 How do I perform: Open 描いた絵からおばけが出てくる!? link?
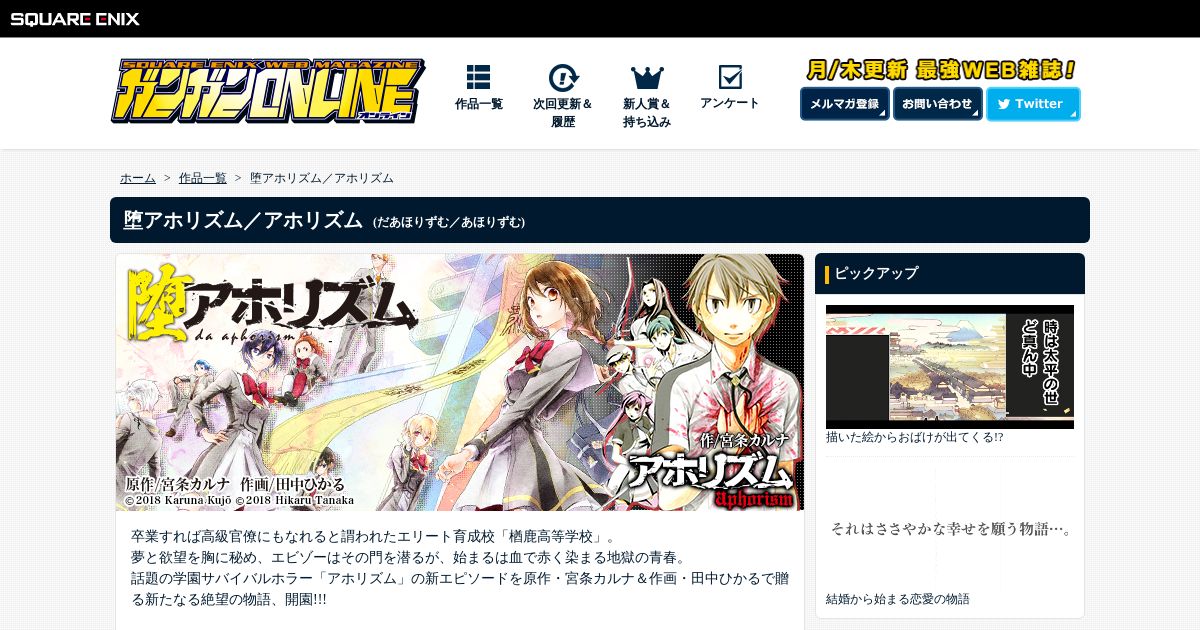tap(915, 438)
